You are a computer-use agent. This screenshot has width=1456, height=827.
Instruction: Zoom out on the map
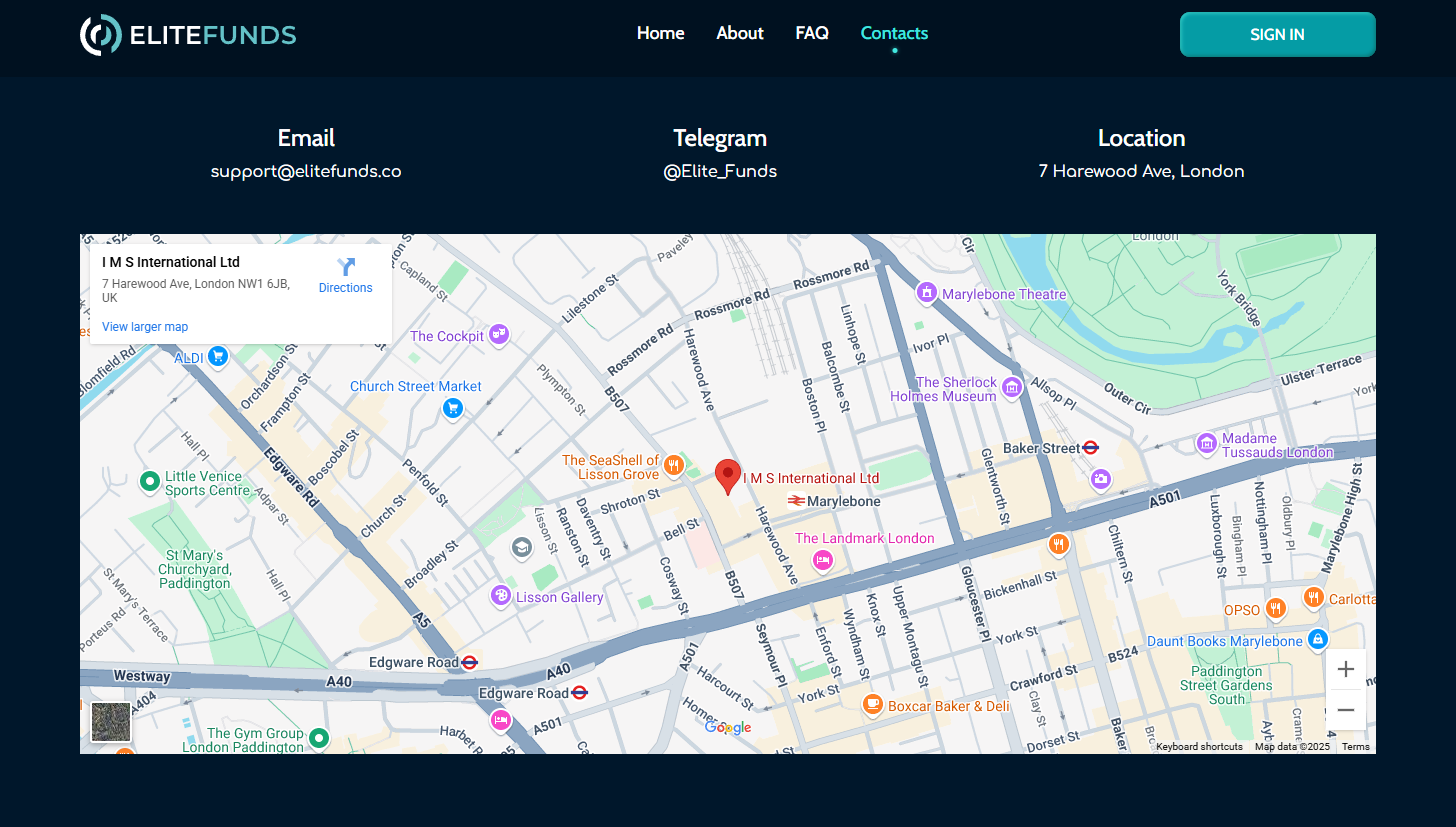1346,710
